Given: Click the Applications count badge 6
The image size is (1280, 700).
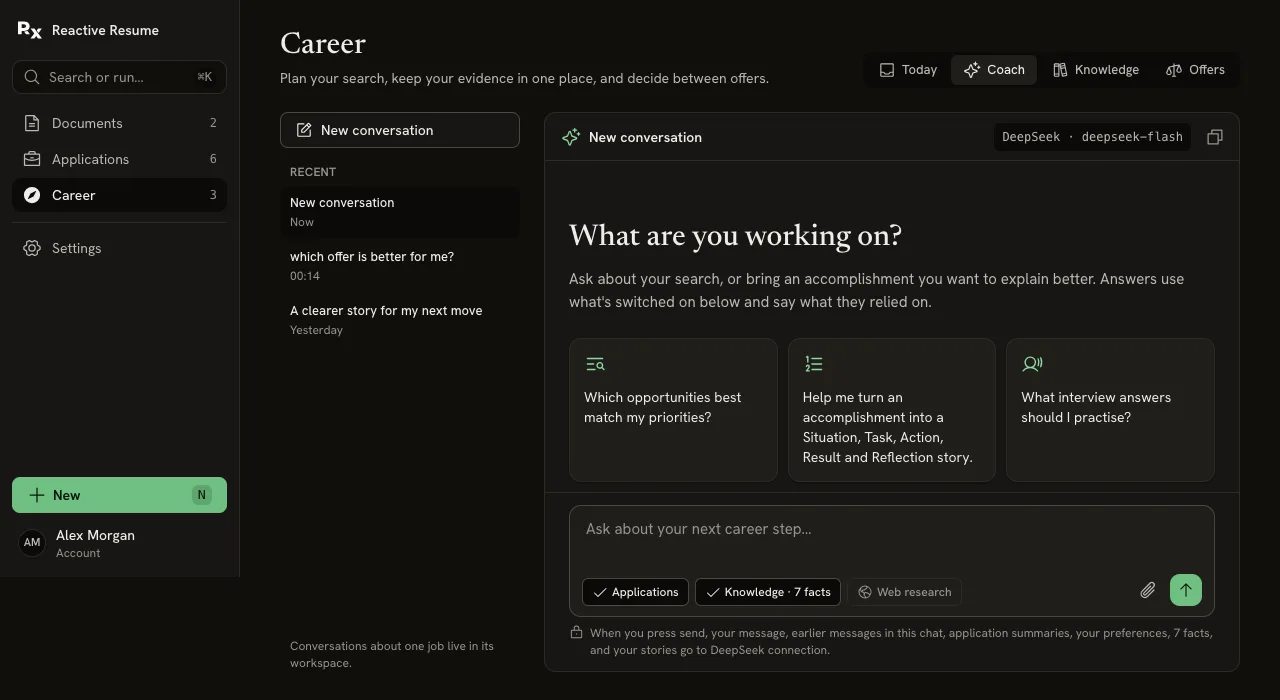Looking at the screenshot, I should coord(213,159).
